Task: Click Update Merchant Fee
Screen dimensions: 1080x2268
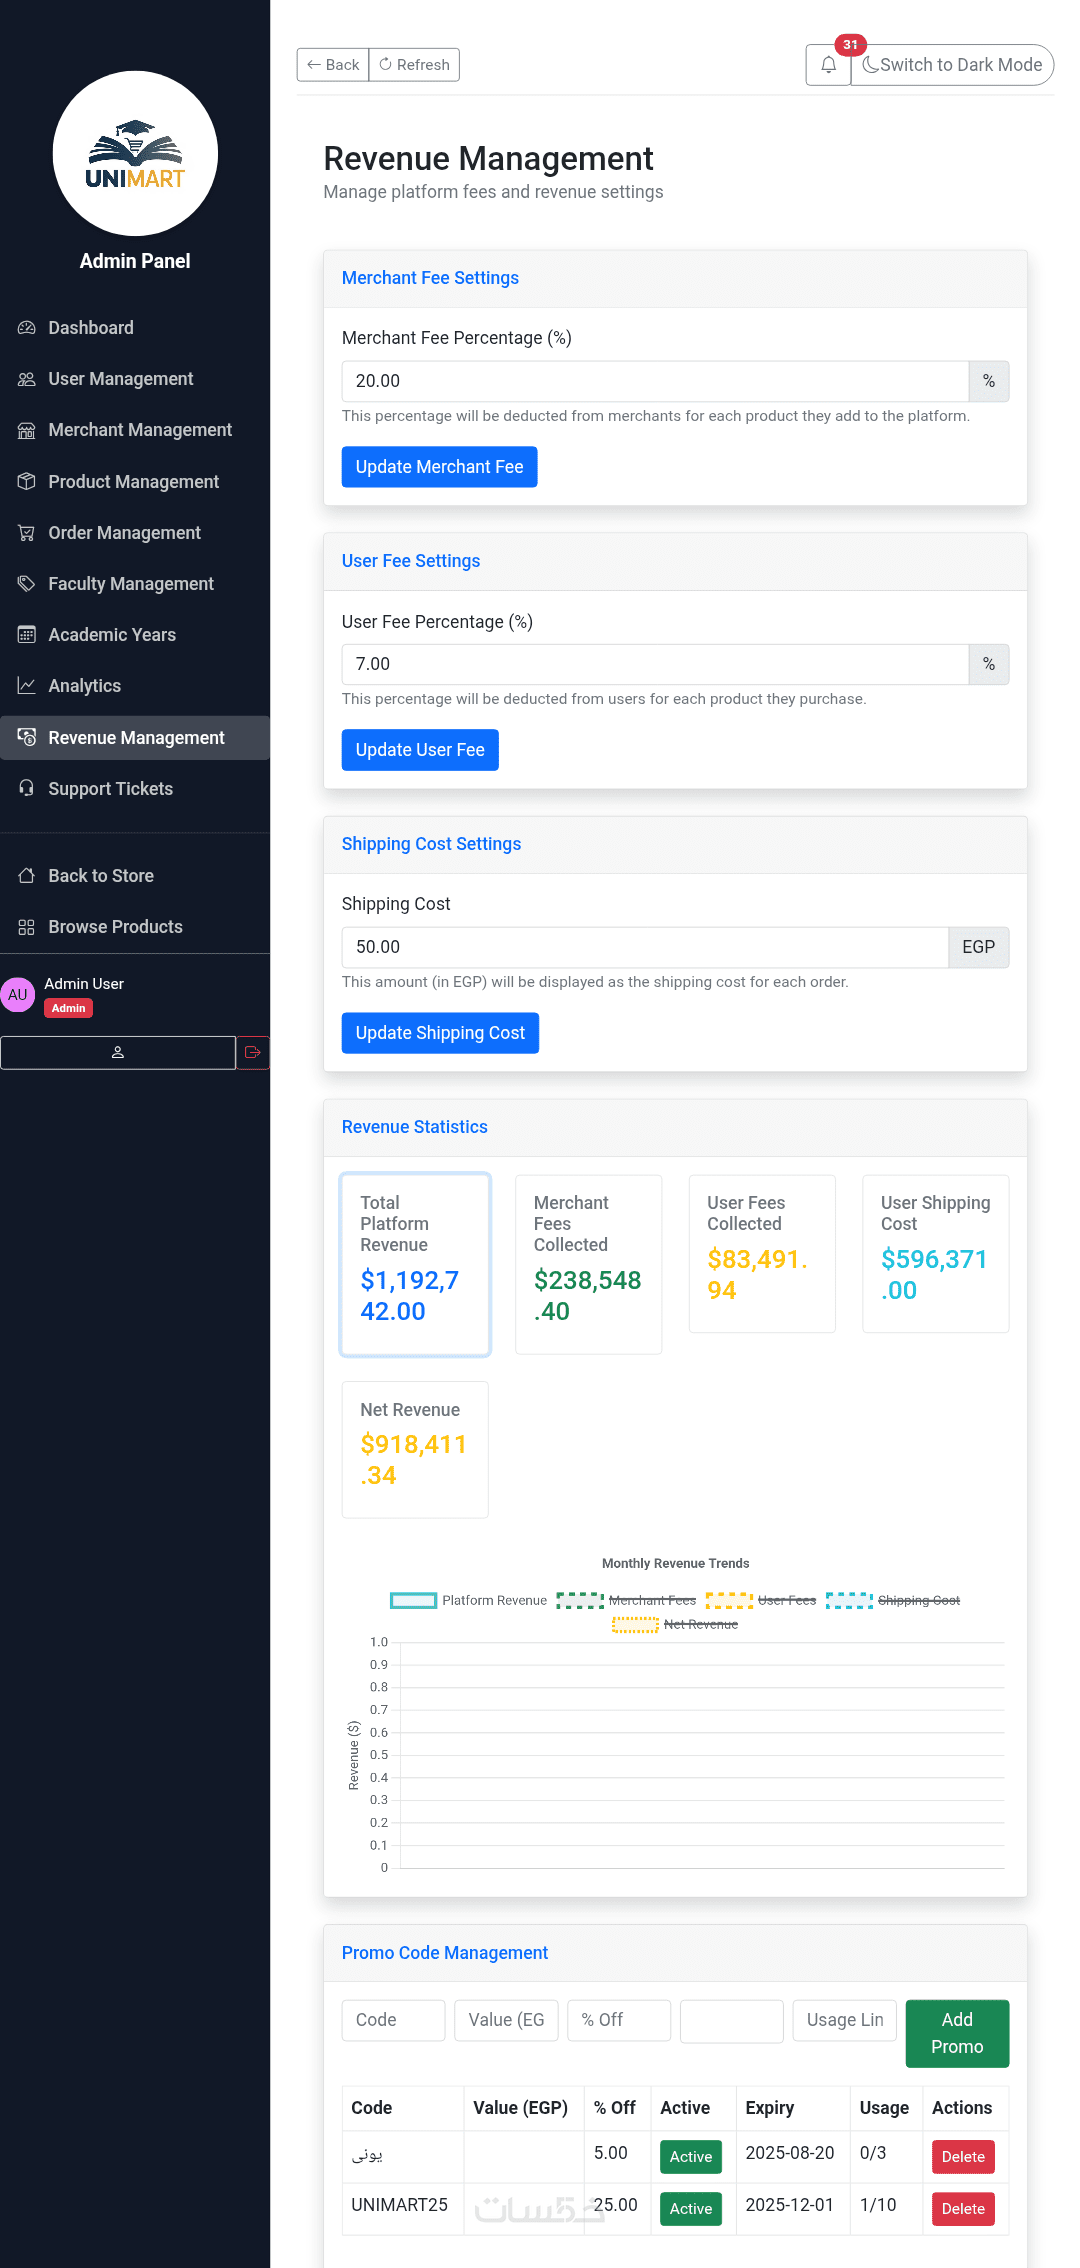Action: [439, 467]
